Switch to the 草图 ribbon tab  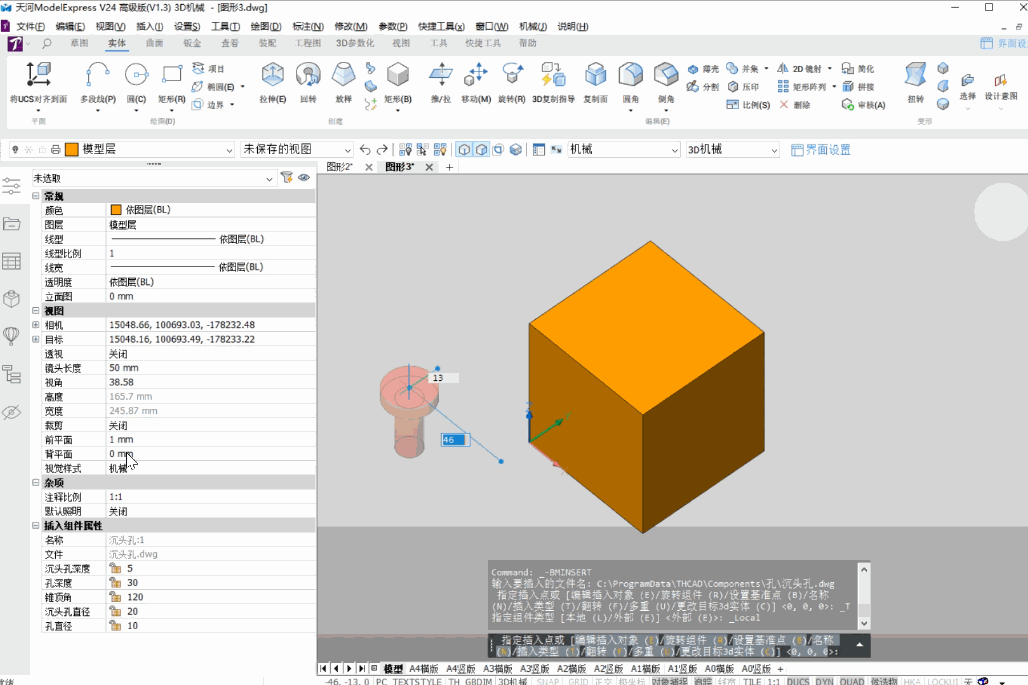click(x=79, y=43)
